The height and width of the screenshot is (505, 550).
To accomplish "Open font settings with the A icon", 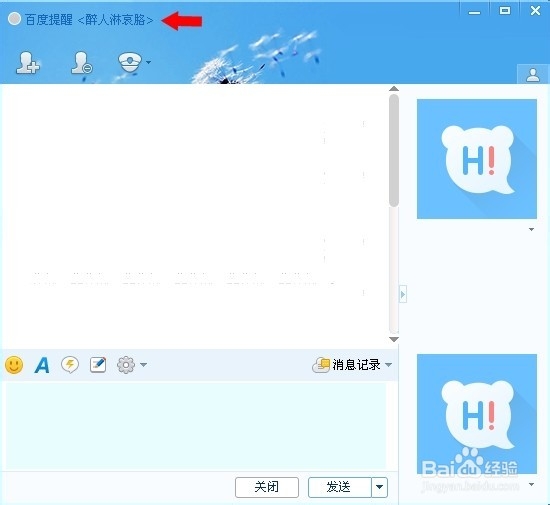I will (42, 365).
